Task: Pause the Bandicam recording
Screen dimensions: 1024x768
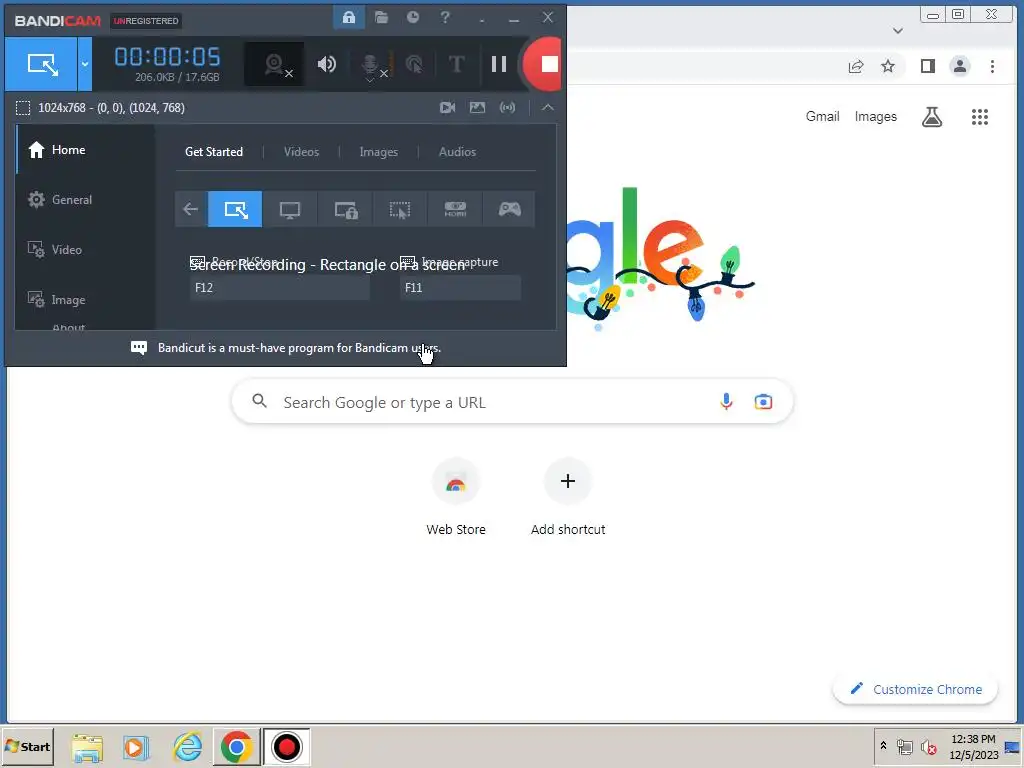Action: pos(499,64)
